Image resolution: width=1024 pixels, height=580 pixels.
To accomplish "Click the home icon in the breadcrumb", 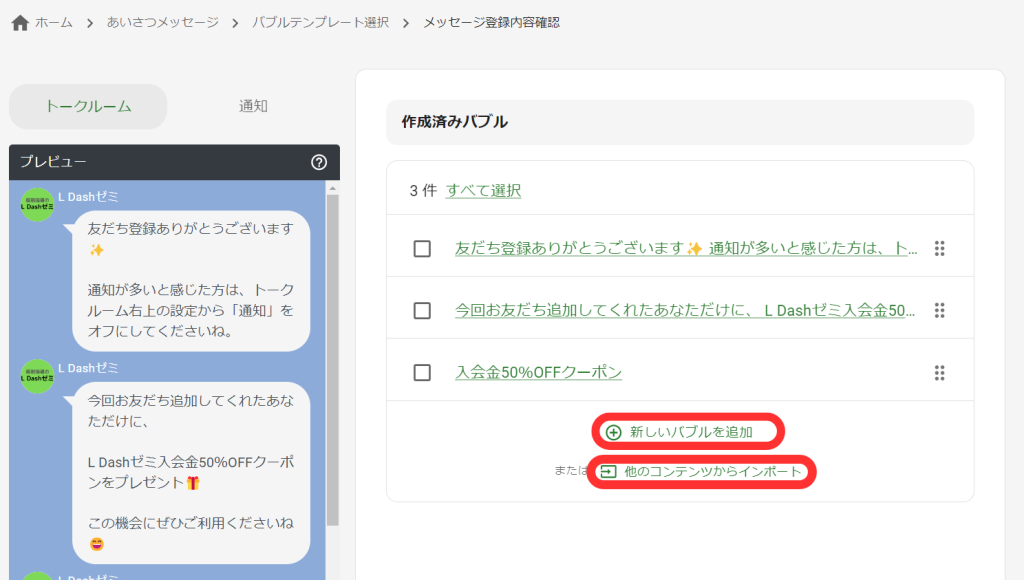I will 20,23.
